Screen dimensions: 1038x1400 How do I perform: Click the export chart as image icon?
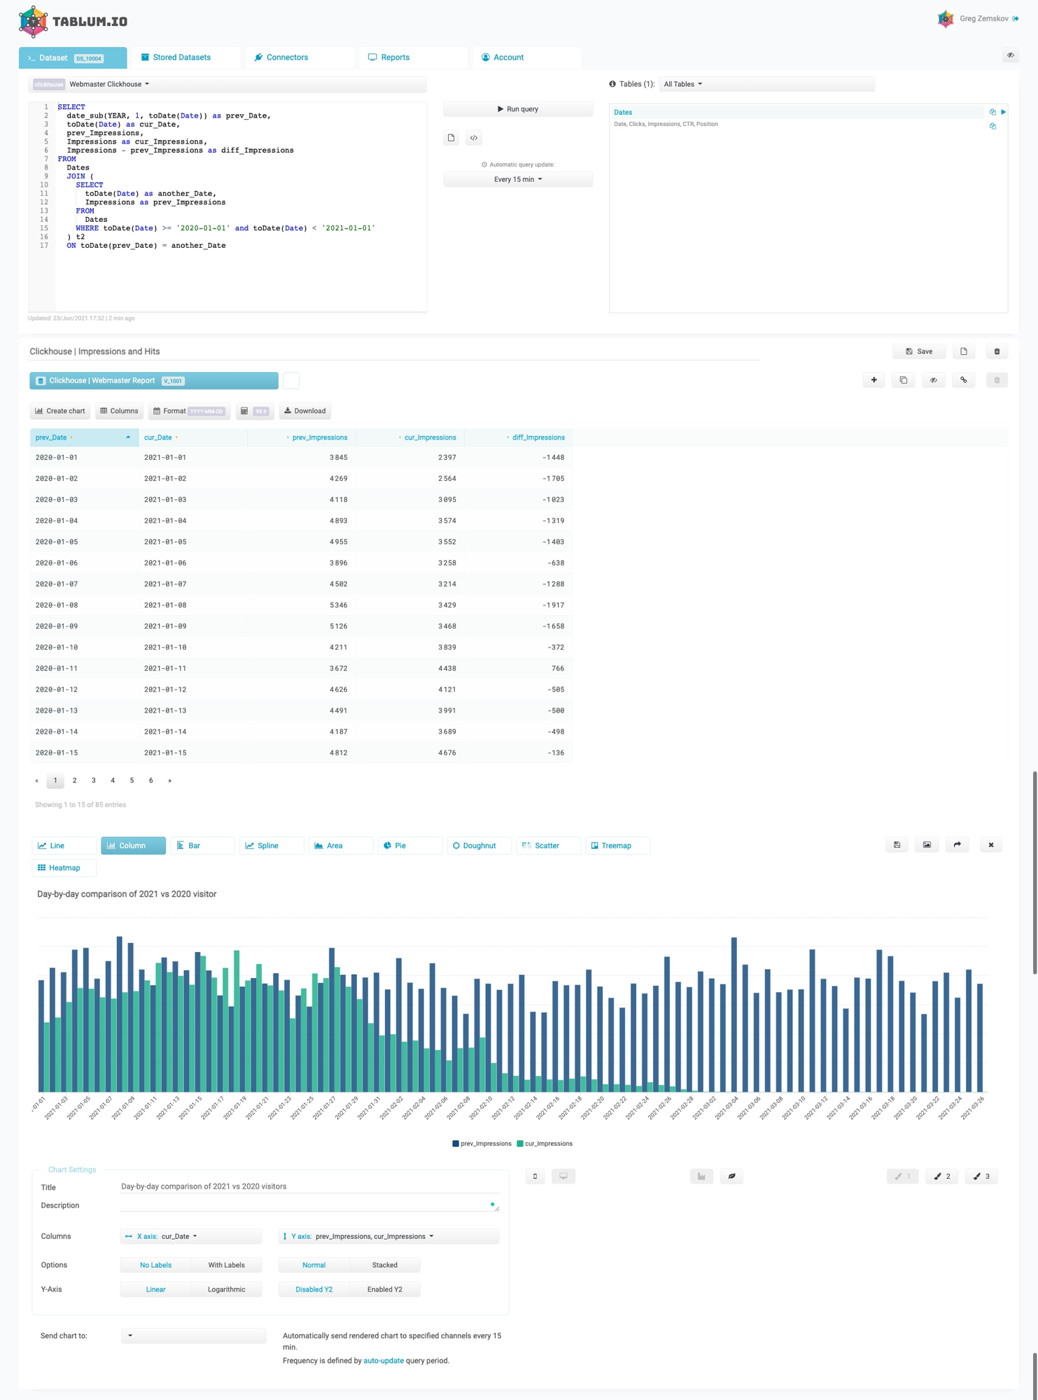tap(927, 845)
